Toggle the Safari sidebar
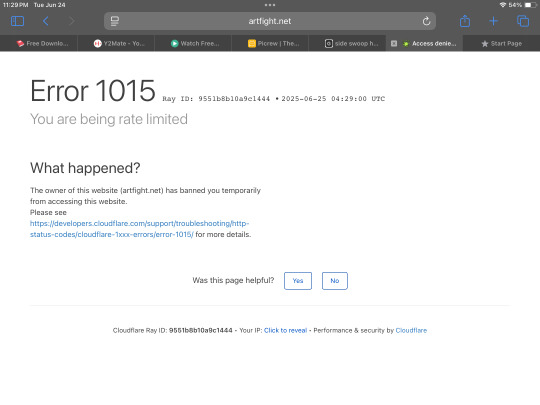This screenshot has width=540, height=405. 17,21
